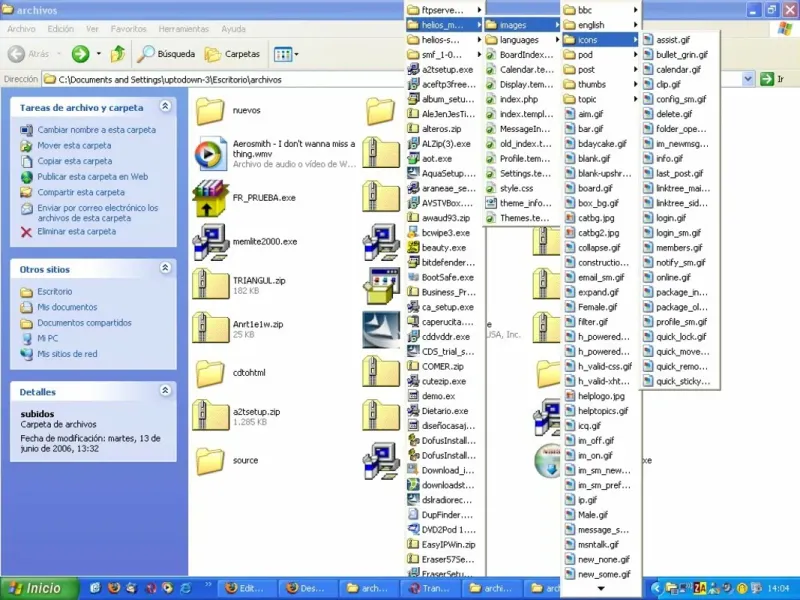The width and height of the screenshot is (800, 600).
Task: Select the Aerosmith wmv media file icon
Action: pos(210,154)
